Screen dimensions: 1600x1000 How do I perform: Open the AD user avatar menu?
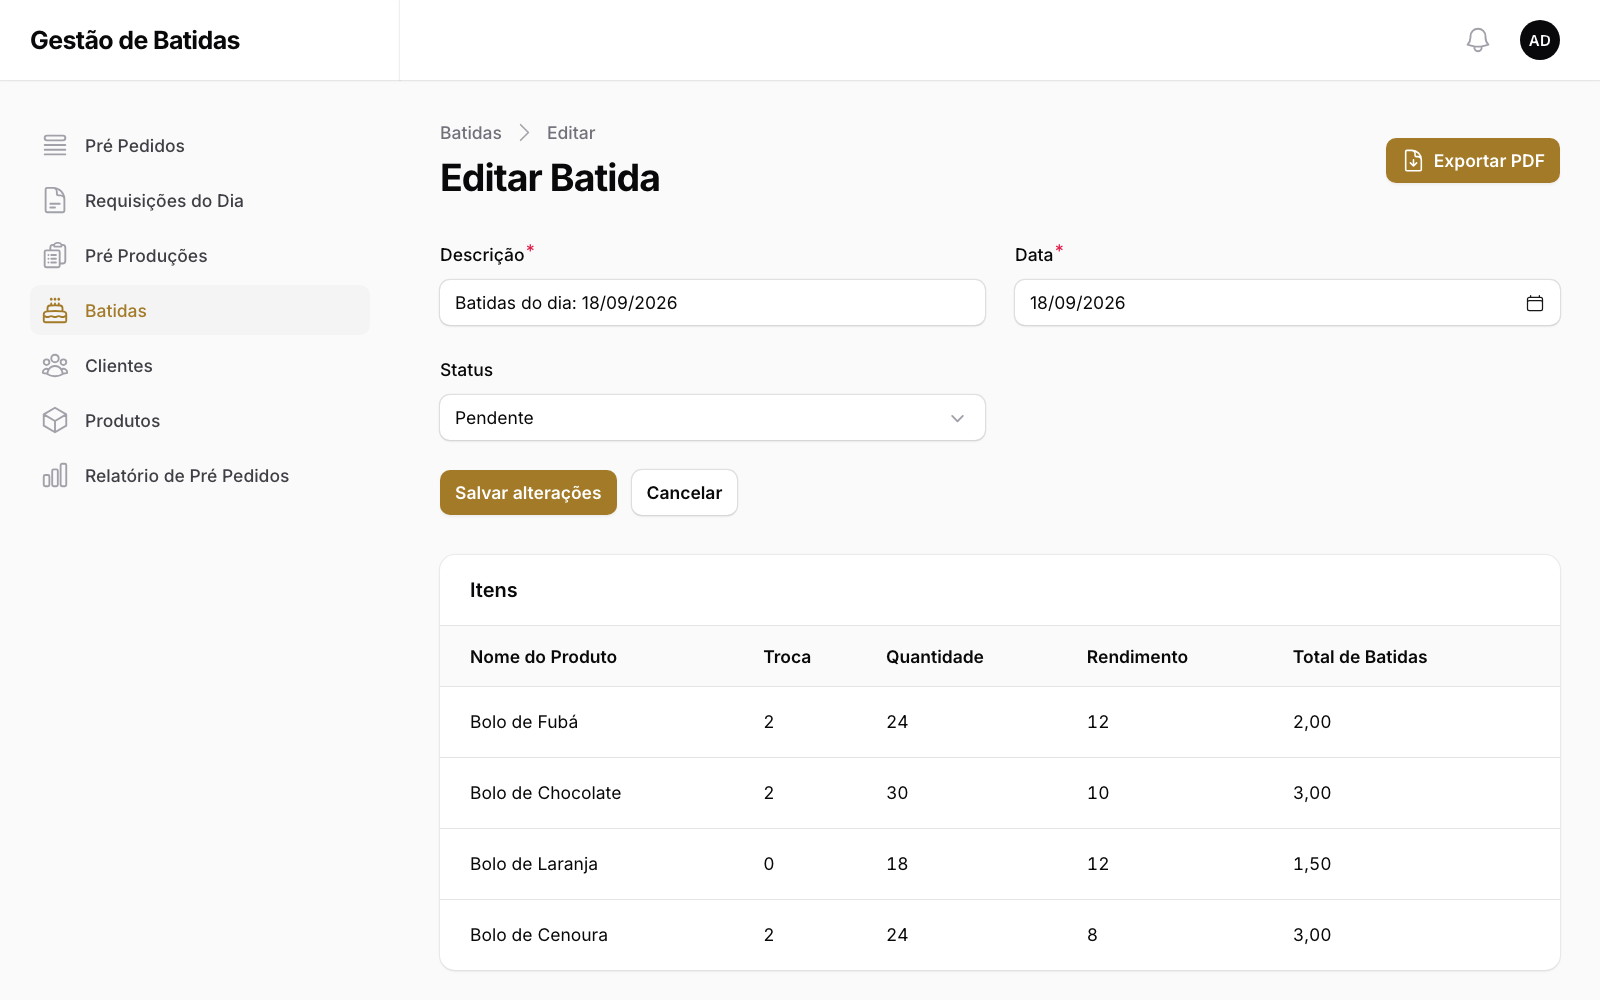click(1540, 40)
